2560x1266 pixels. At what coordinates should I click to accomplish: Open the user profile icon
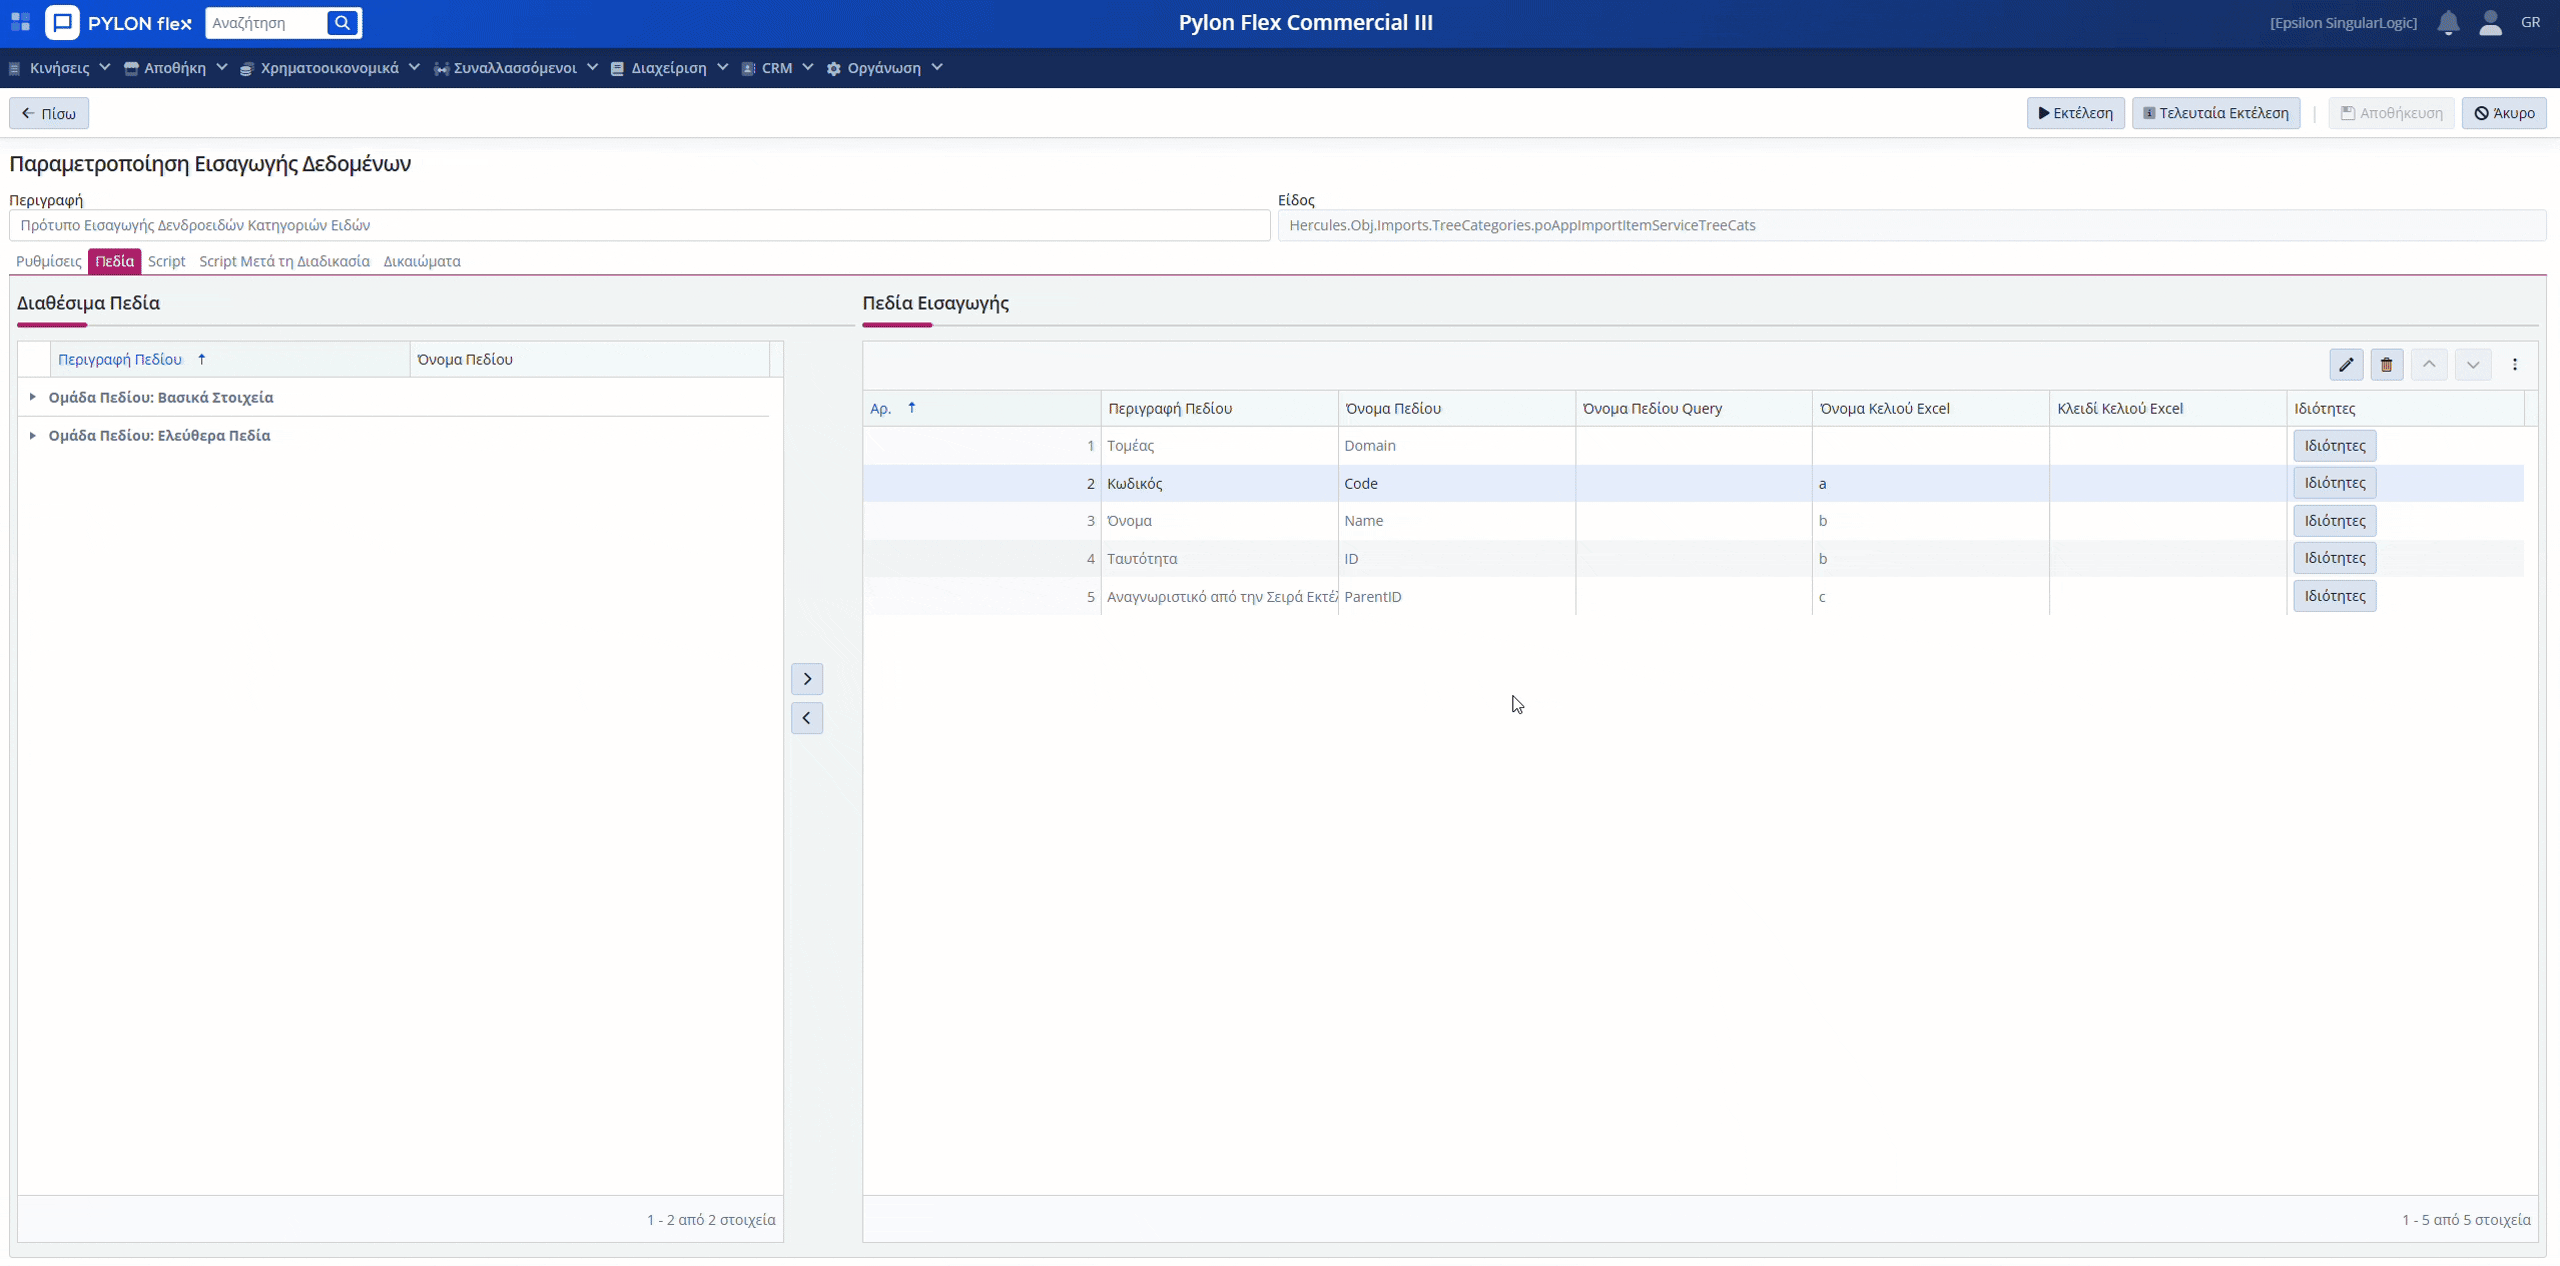tap(2490, 23)
